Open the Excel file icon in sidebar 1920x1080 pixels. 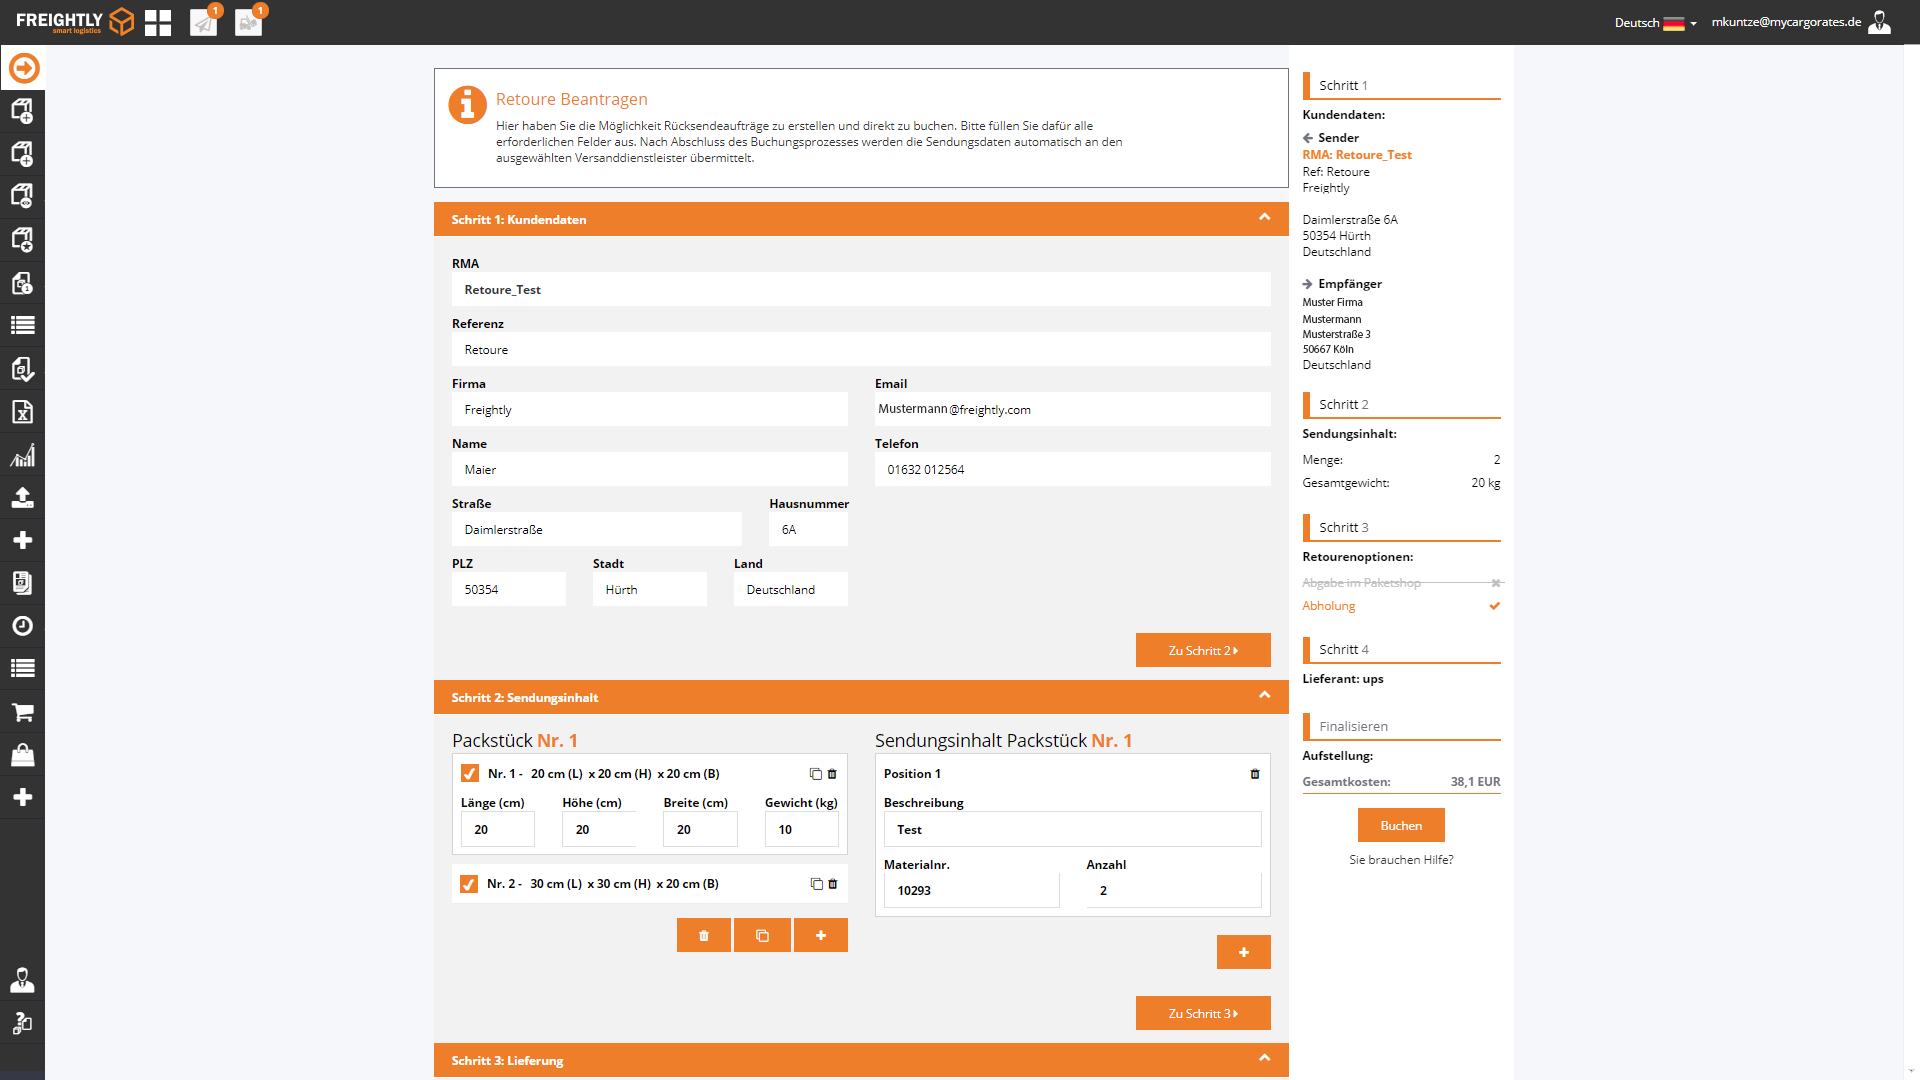pyautogui.click(x=22, y=412)
